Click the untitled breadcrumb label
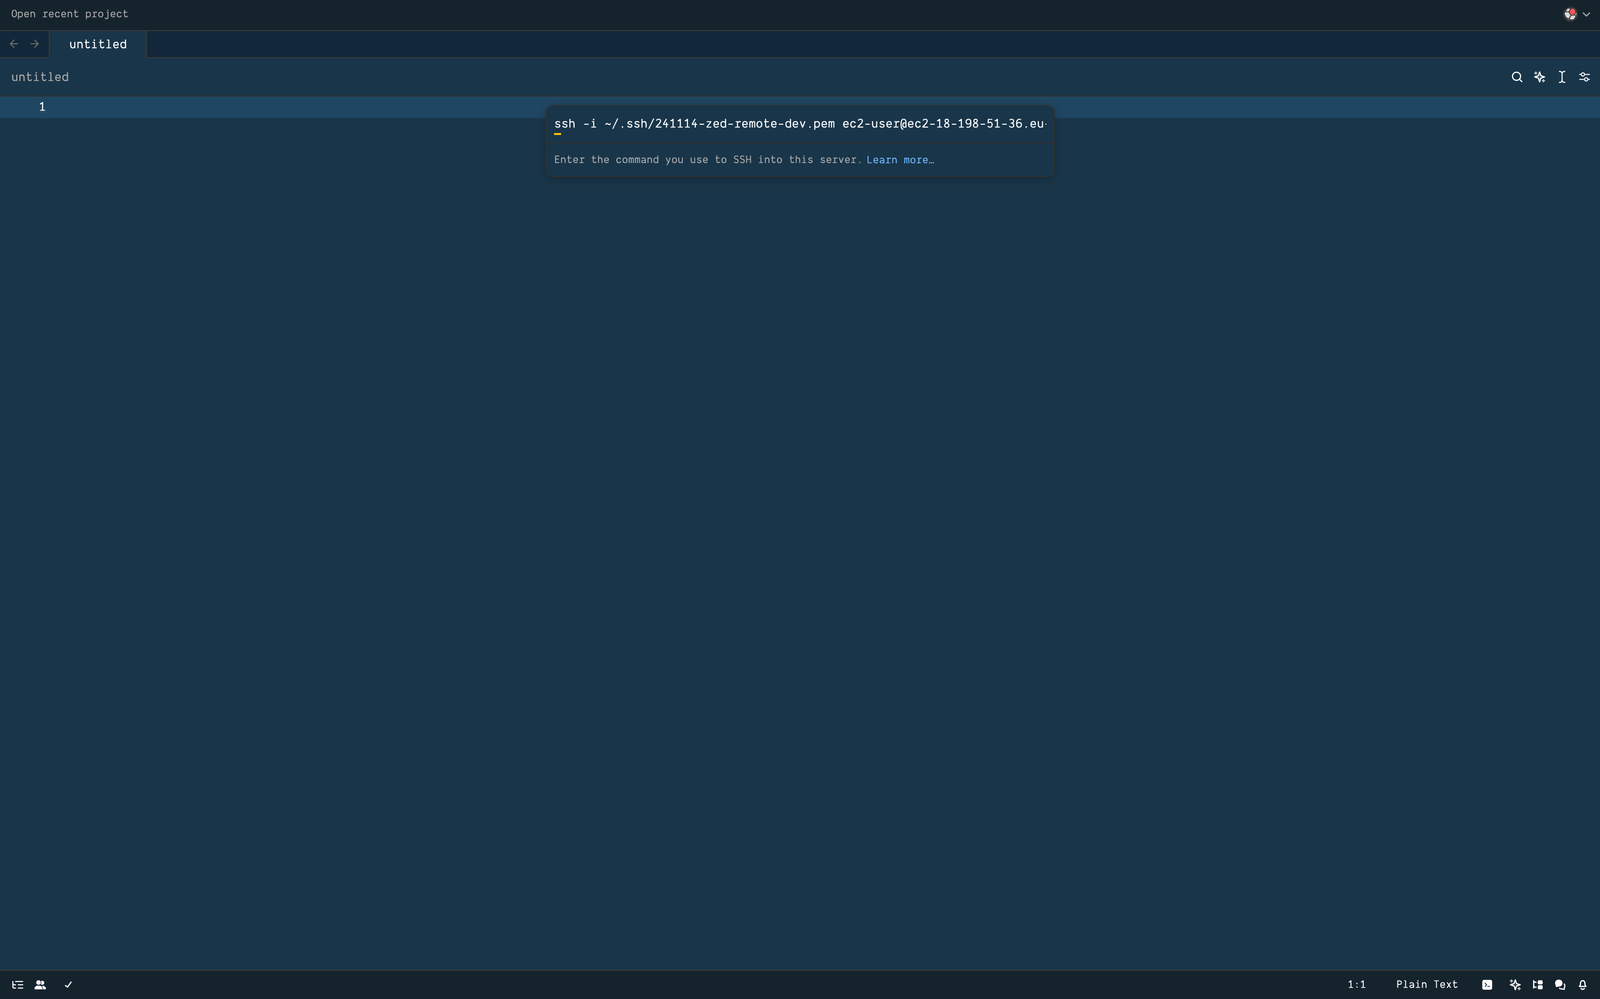1600x999 pixels. (x=39, y=77)
